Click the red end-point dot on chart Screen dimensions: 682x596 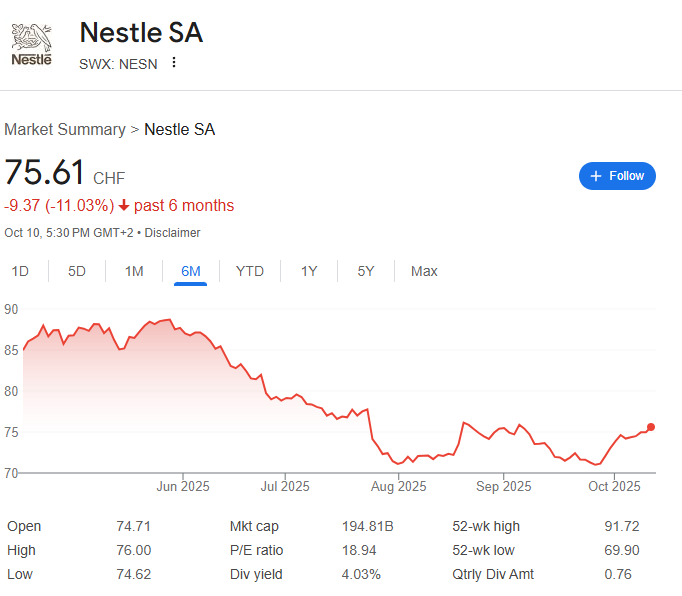[651, 427]
